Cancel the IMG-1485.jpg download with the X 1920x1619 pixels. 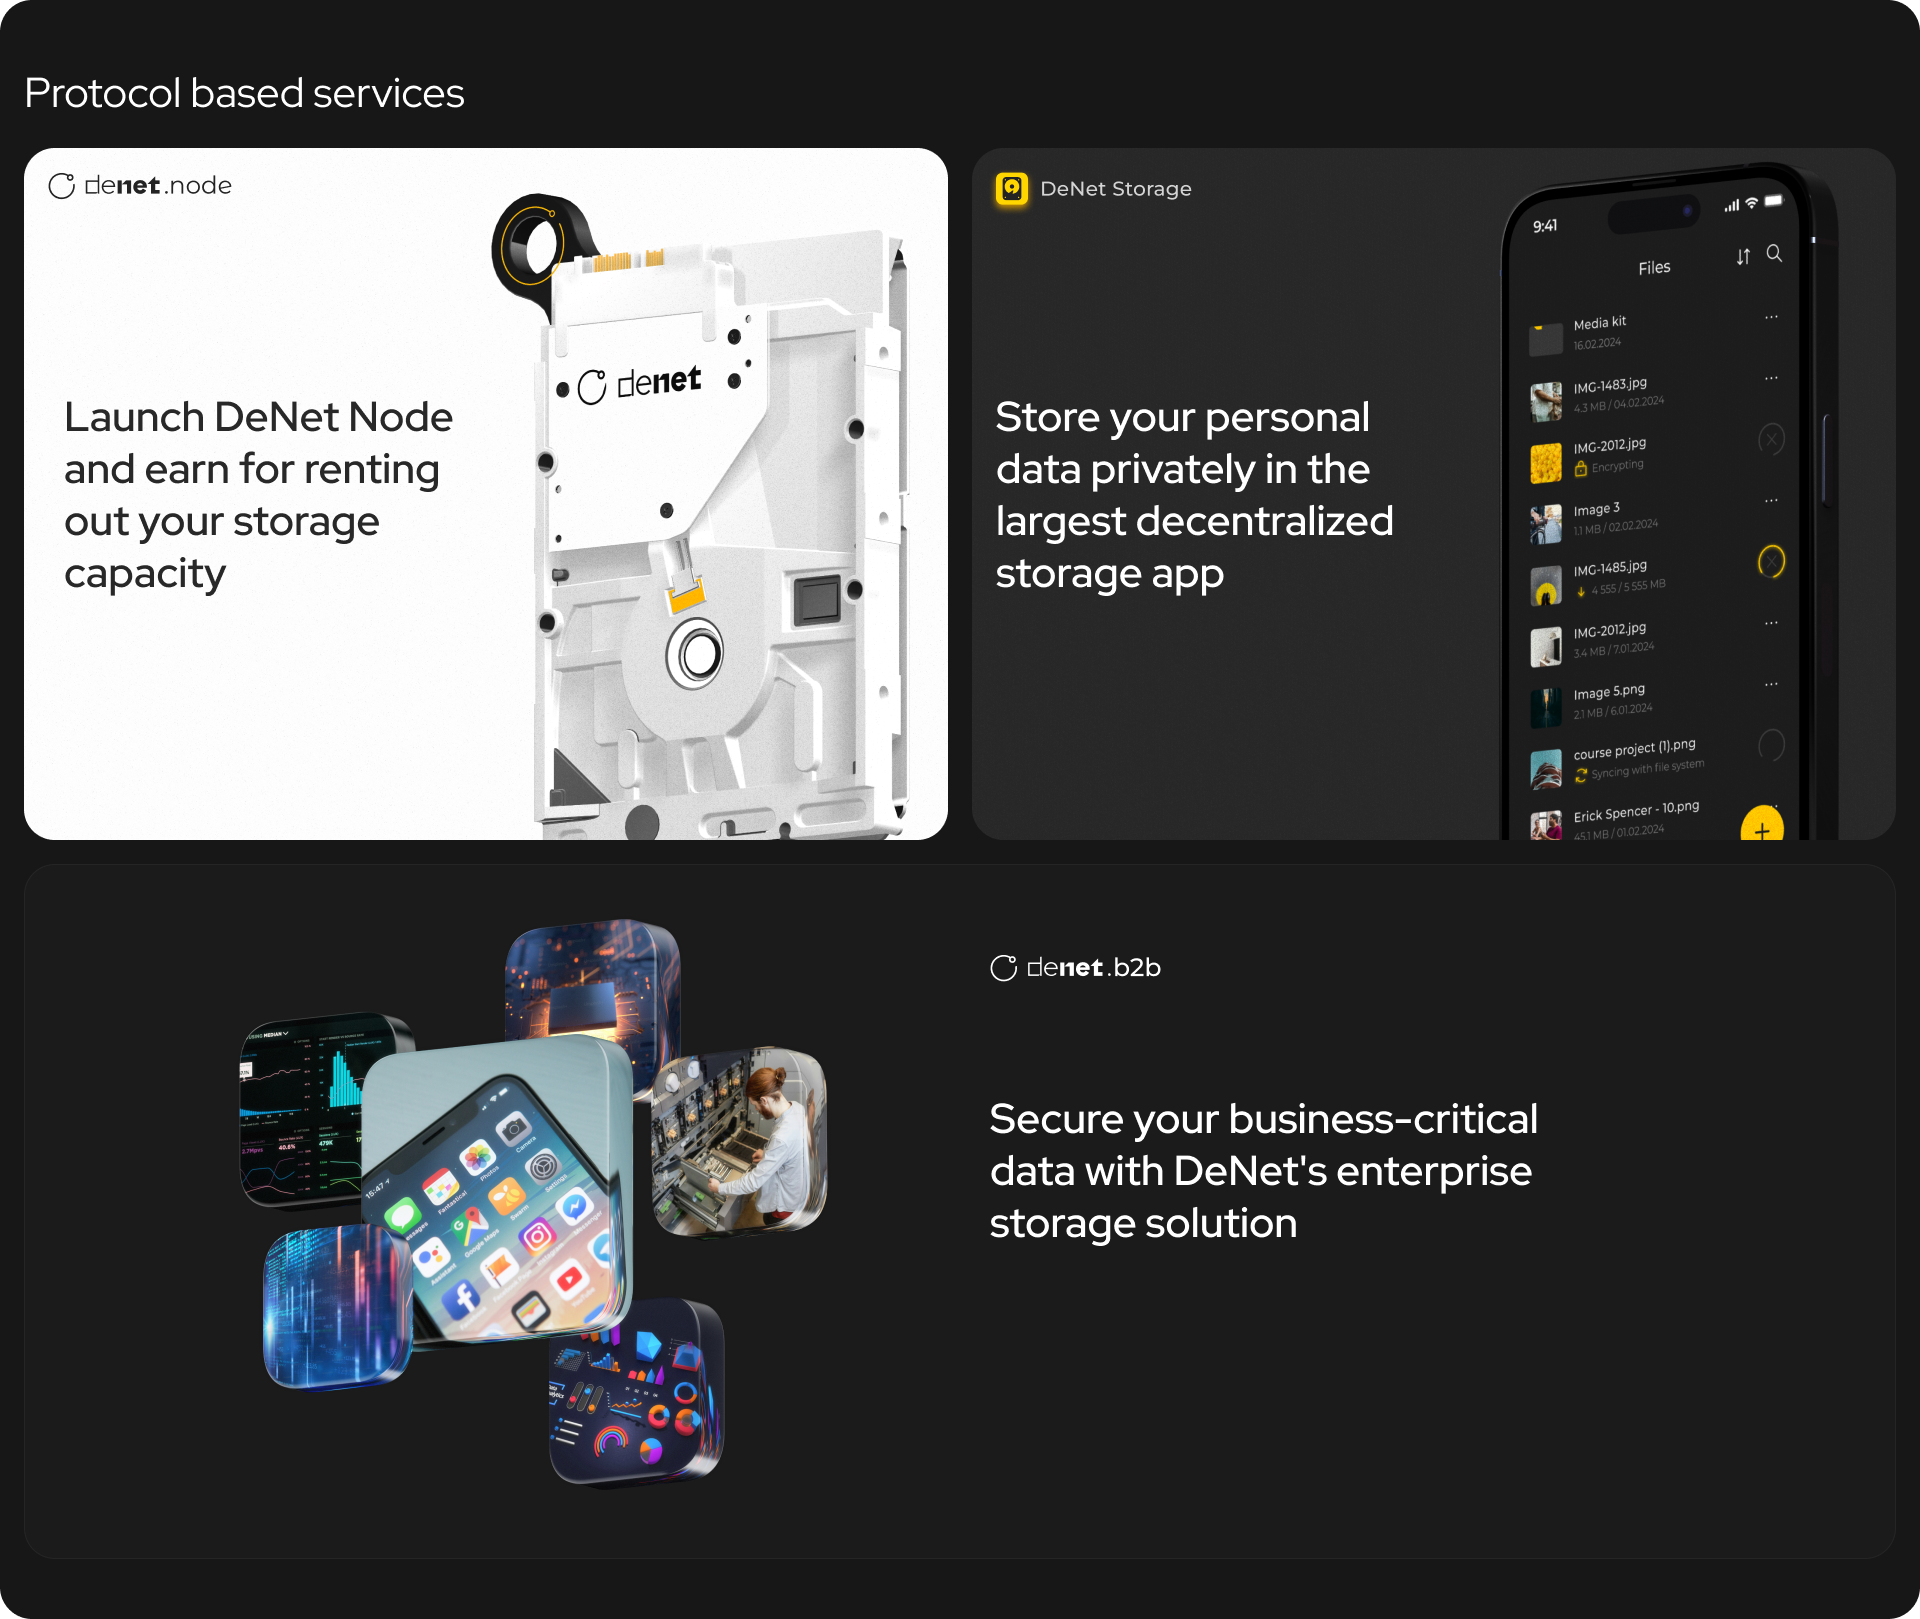(x=1771, y=563)
